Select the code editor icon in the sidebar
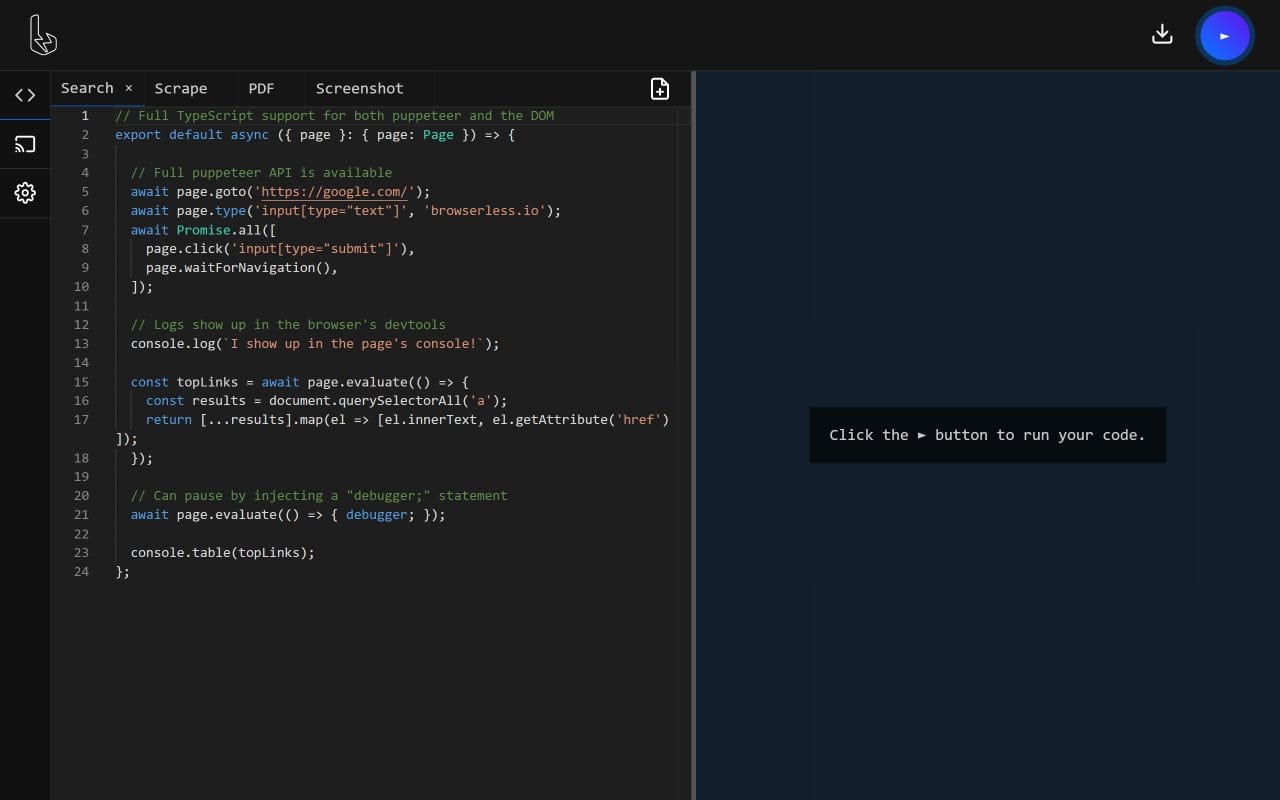The image size is (1280, 800). 25,95
